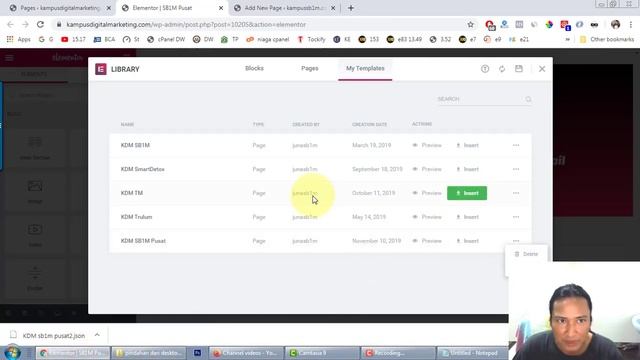
Task: Click the Windows Start button
Action: (x=12, y=352)
